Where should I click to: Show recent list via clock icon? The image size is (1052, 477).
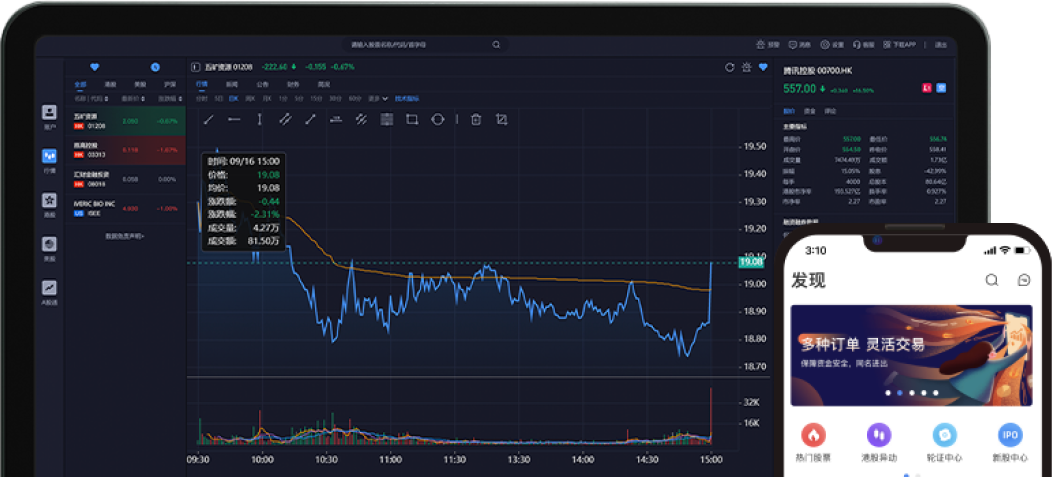pos(155,67)
